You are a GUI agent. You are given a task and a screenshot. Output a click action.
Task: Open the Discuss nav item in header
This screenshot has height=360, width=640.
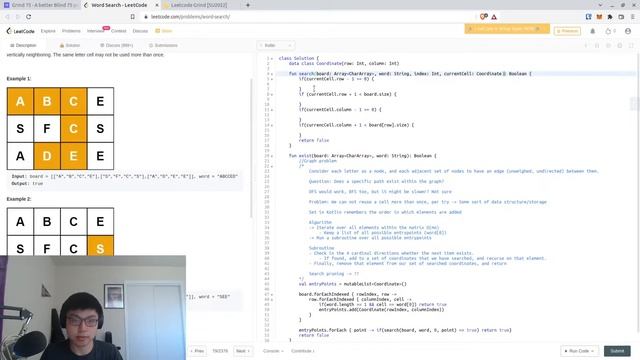click(140, 31)
